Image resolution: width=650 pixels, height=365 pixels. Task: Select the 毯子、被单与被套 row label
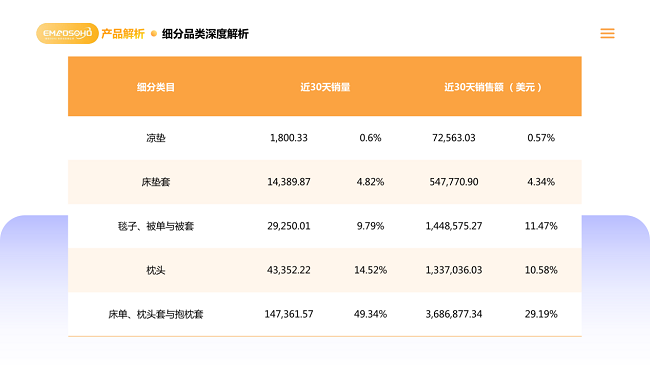pyautogui.click(x=156, y=226)
